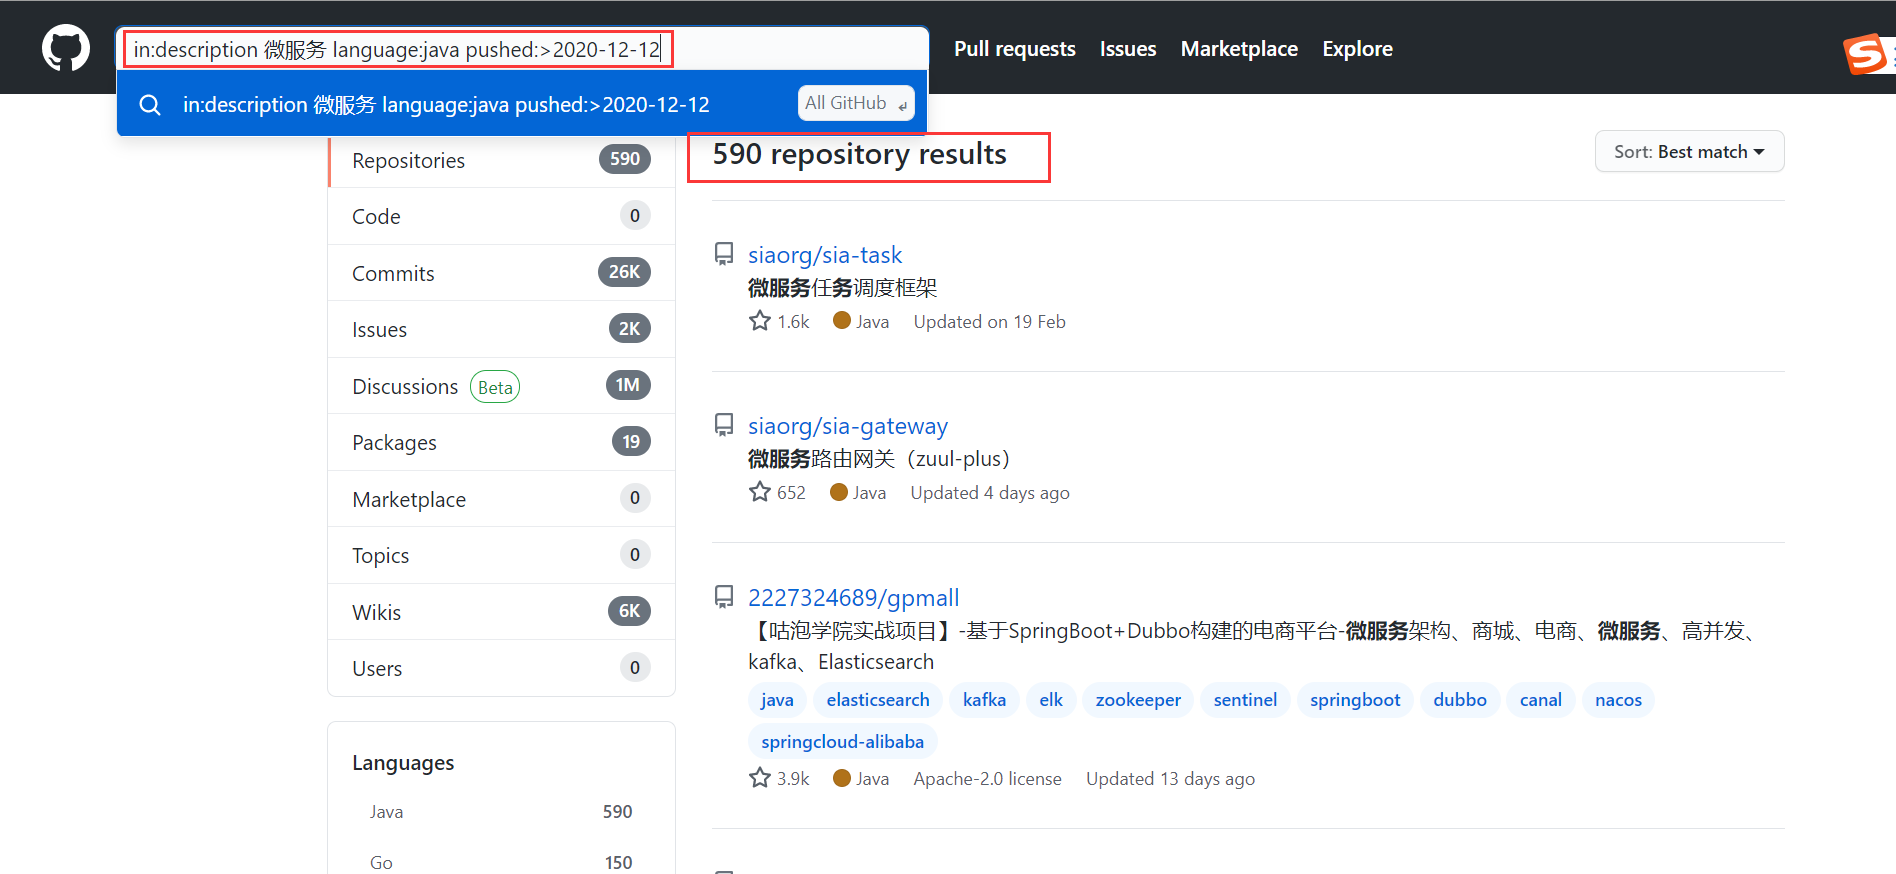Screen dimensions: 1896x874
Task: Select the Wikis filter in the sidebar
Action: (502, 612)
